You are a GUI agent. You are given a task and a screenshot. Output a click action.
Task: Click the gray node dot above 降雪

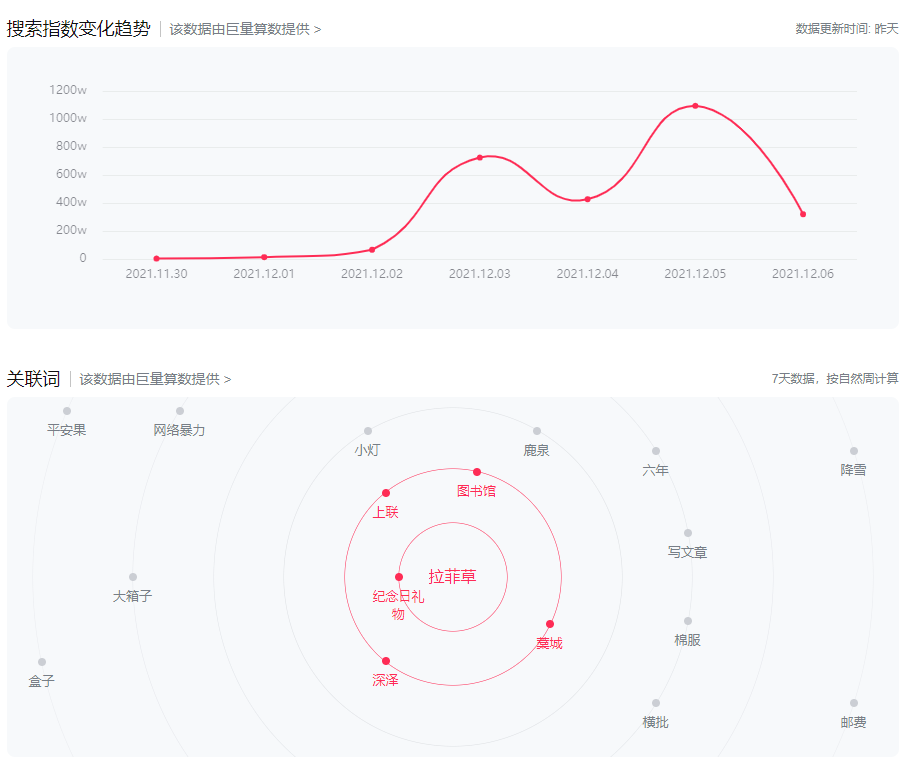(x=854, y=451)
